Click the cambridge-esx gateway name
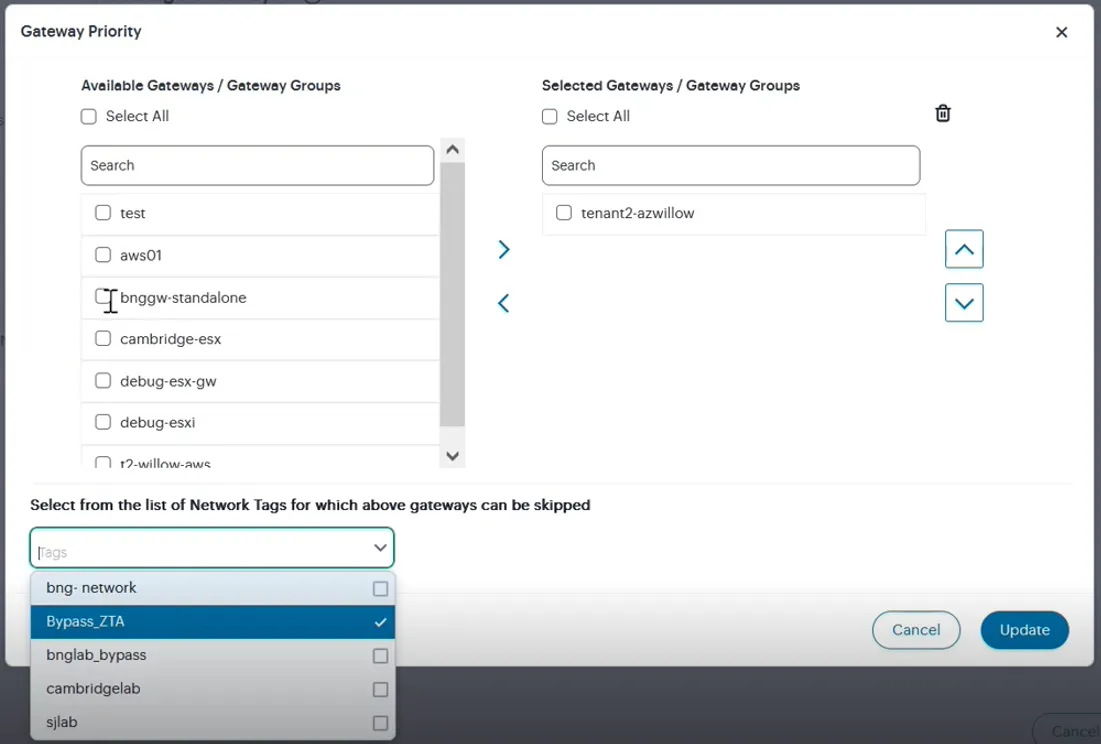Viewport: 1101px width, 744px height. pos(171,339)
